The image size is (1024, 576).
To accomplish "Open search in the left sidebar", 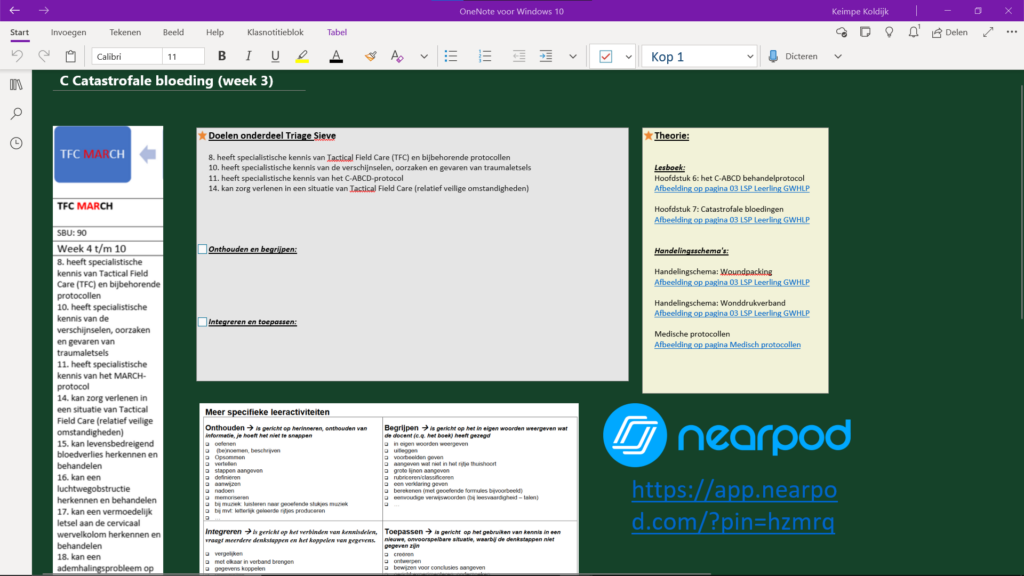I will (16, 114).
